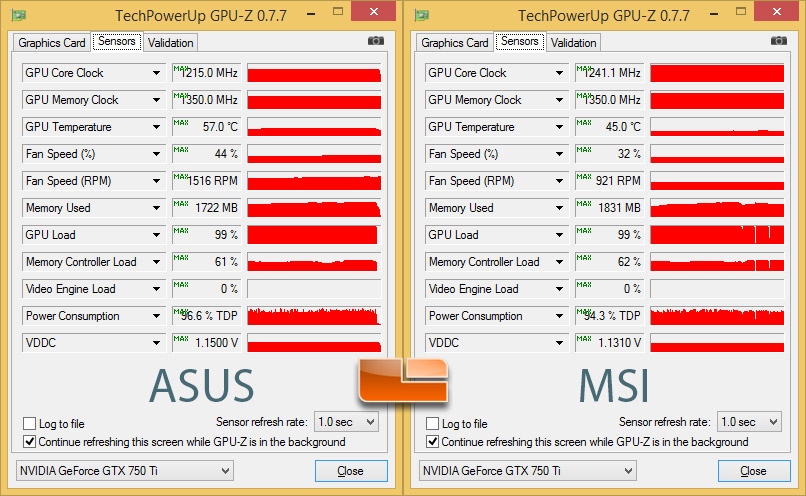This screenshot has width=806, height=496.
Task: Open Video Engine Load dropdown in ASUS window
Action: point(94,289)
